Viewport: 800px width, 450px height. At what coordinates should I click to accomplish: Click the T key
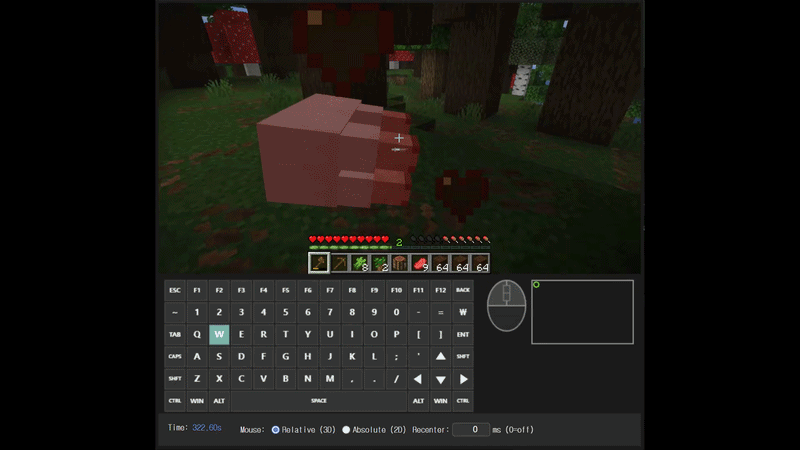286,335
